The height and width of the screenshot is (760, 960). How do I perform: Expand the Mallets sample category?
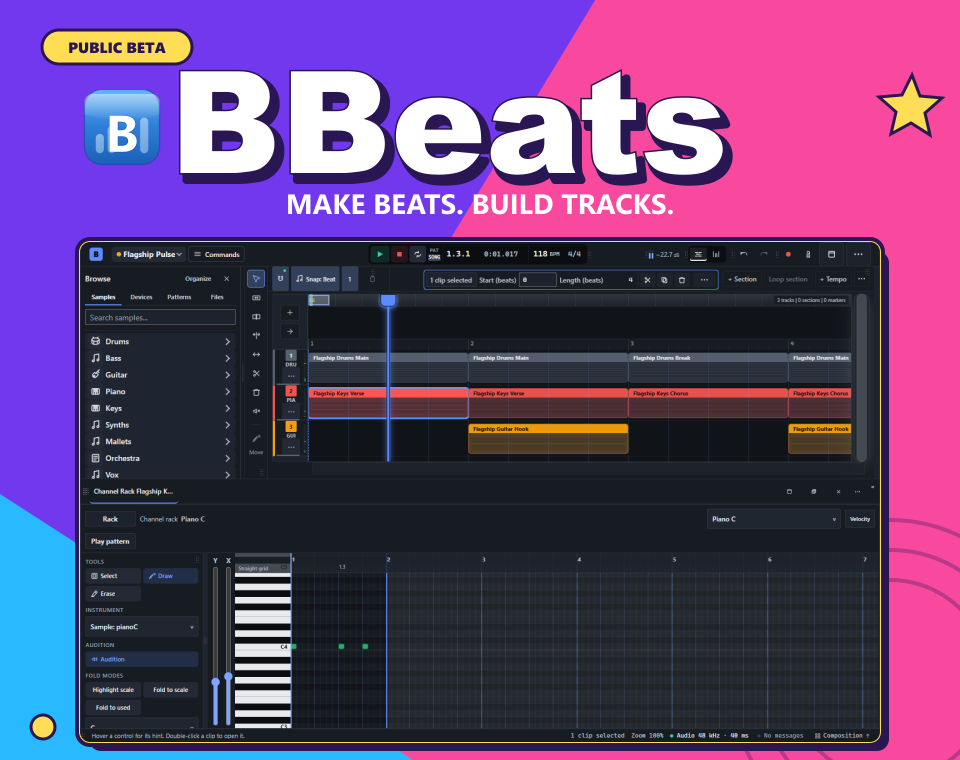pyautogui.click(x=160, y=441)
